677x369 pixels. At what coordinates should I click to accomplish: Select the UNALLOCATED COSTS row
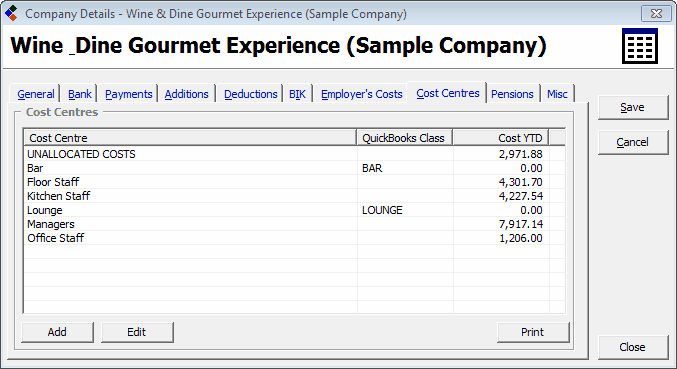tap(294, 154)
